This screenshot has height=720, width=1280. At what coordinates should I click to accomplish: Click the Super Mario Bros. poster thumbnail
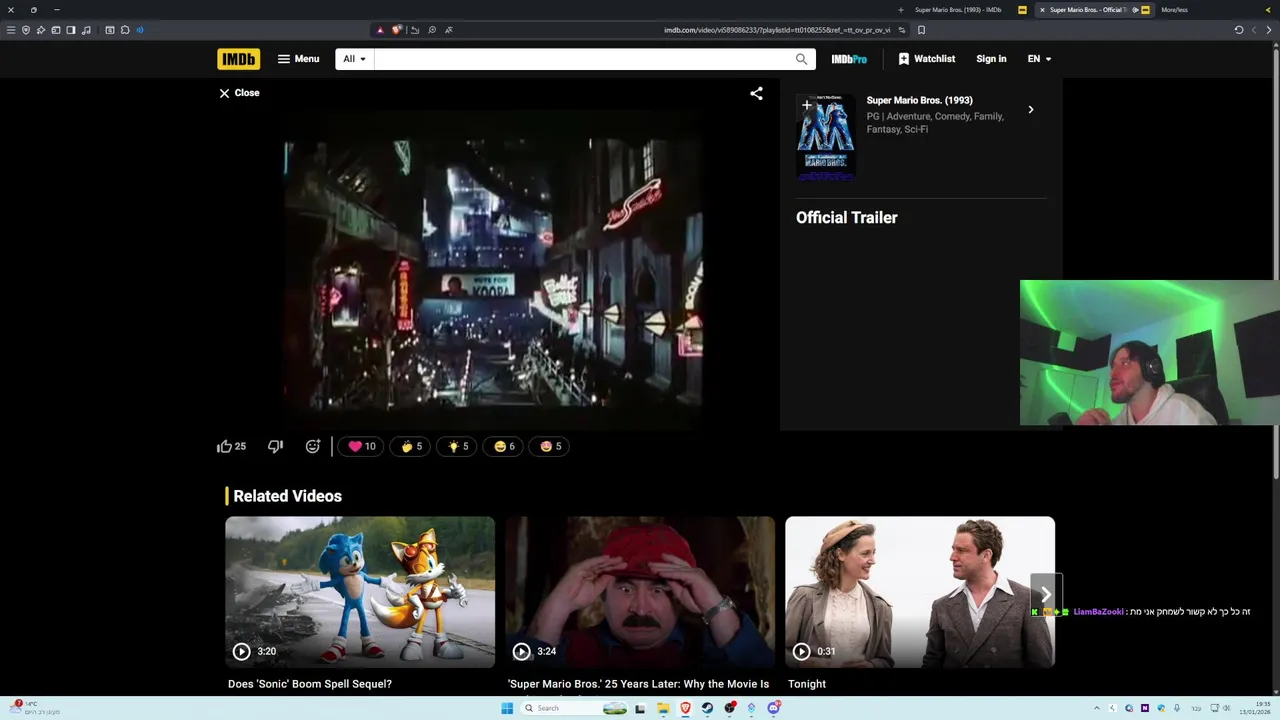coord(826,138)
